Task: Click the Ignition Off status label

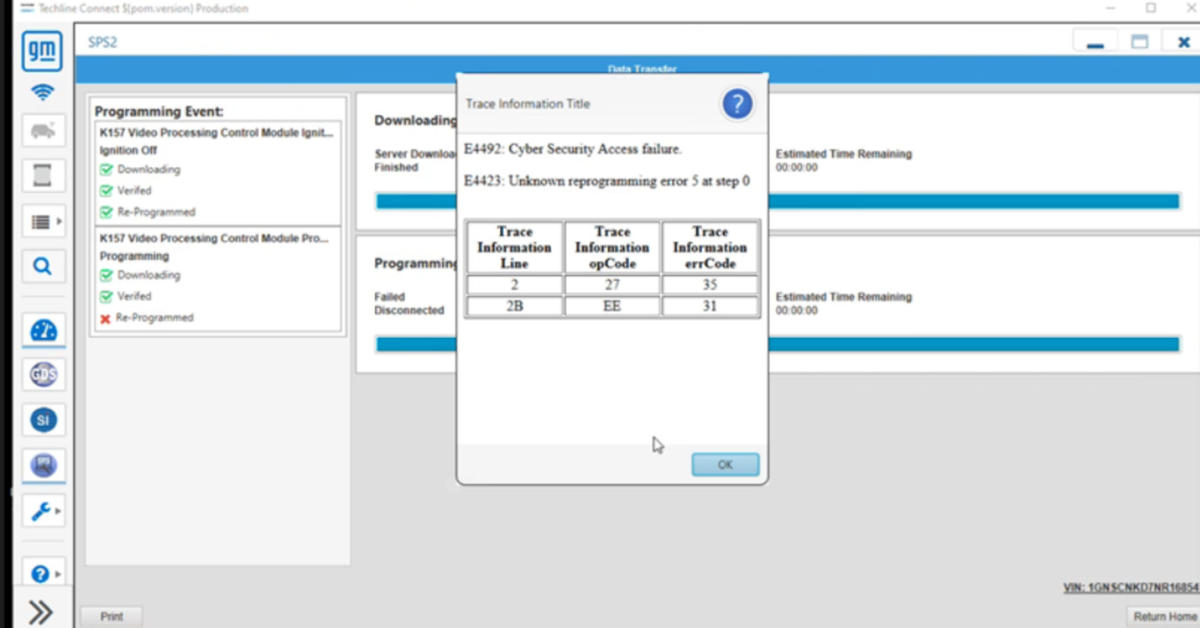Action: coord(127,150)
